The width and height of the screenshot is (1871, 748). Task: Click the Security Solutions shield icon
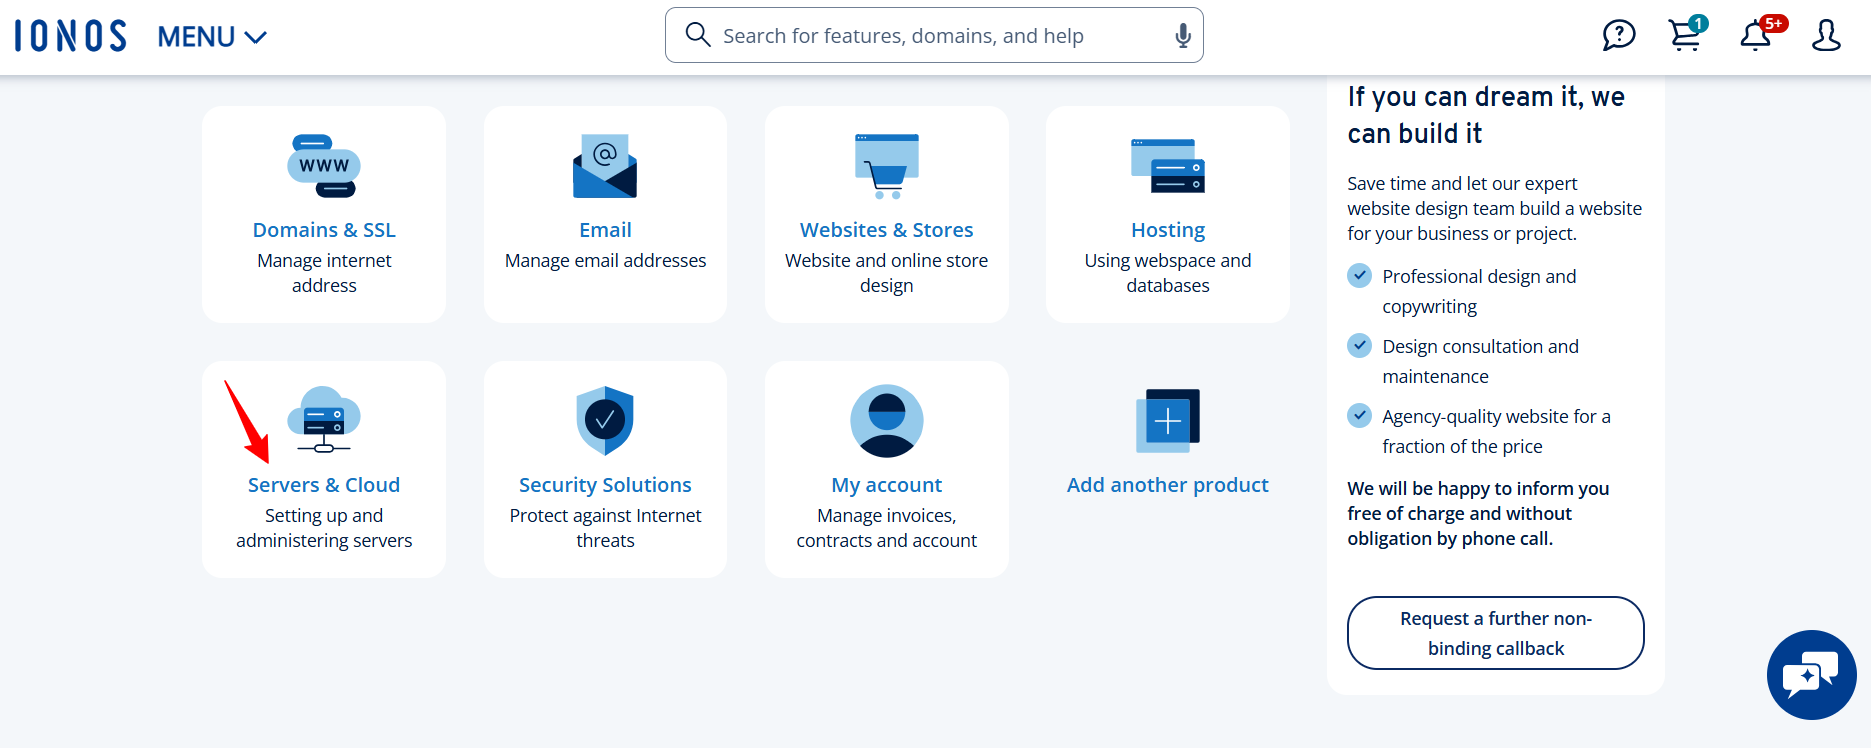[x=605, y=420]
